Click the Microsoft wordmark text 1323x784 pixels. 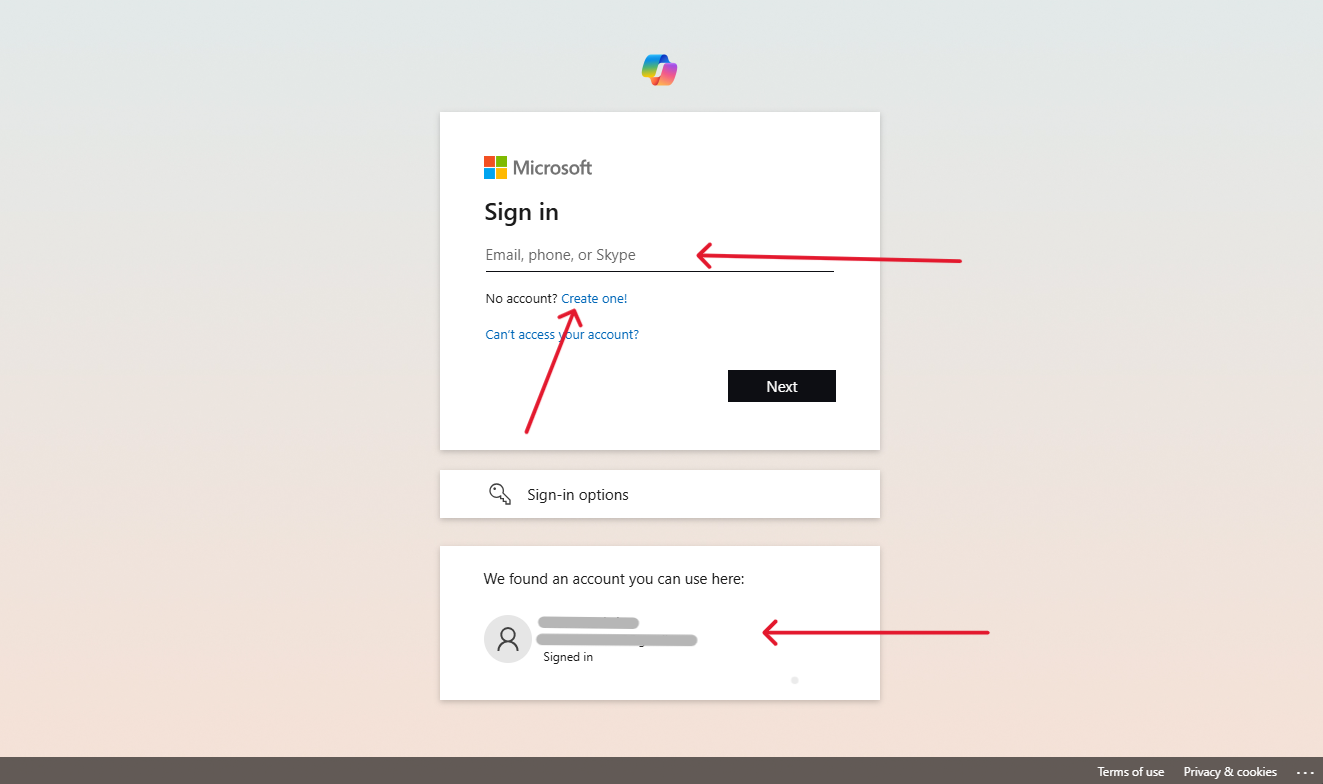(552, 168)
